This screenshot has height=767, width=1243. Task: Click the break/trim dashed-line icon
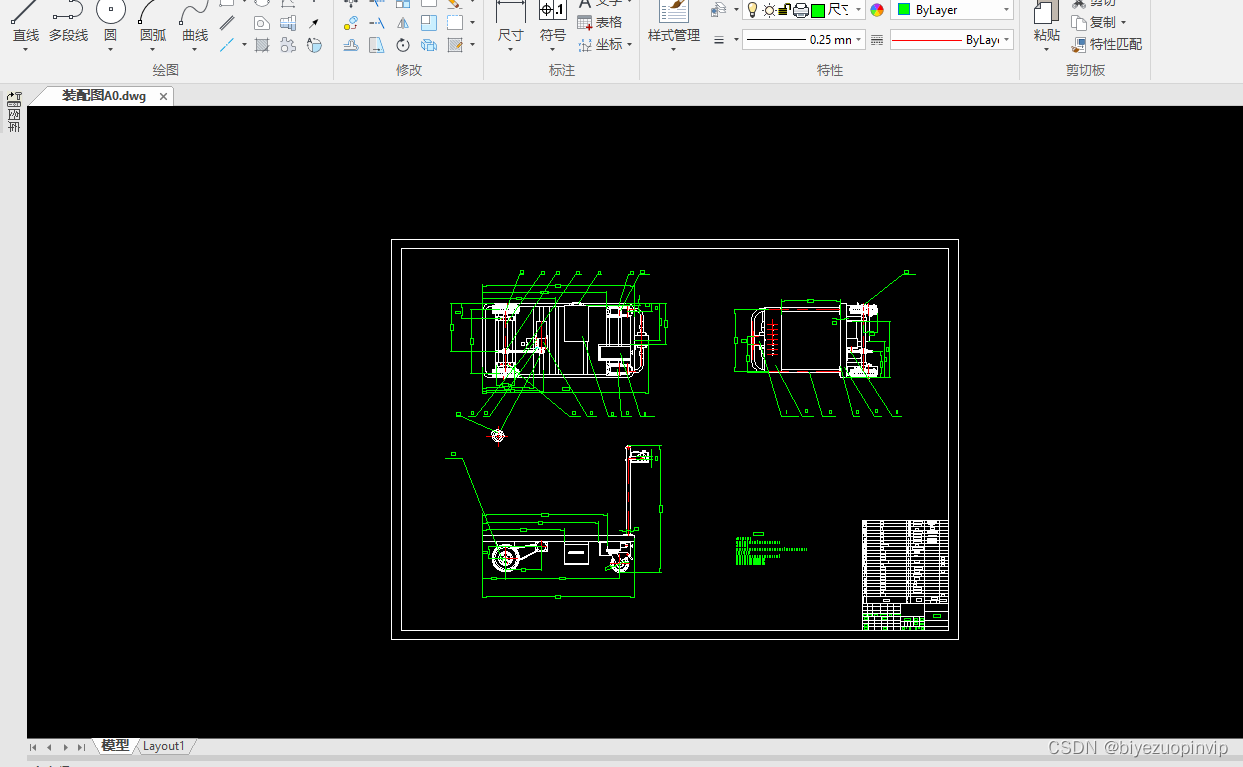(377, 23)
